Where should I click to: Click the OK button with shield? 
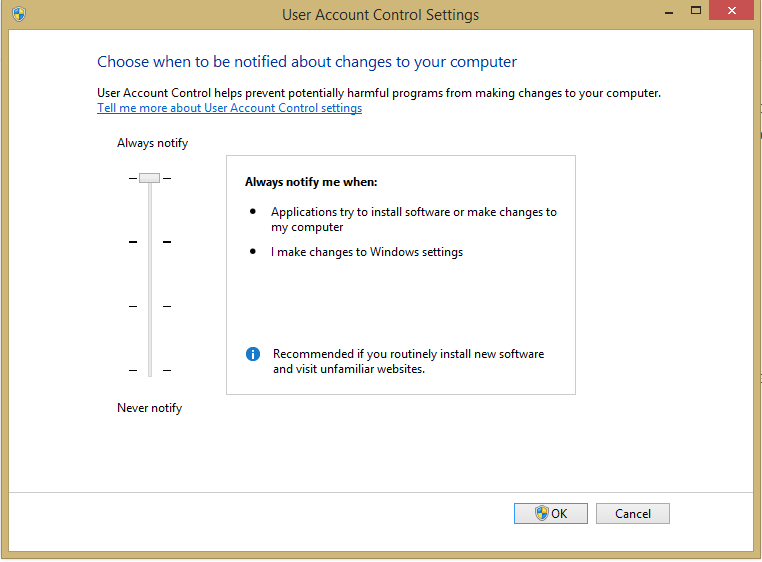coord(551,513)
